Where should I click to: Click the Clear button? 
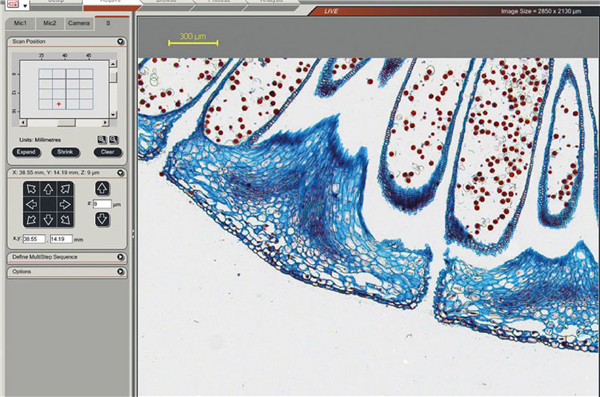point(108,152)
